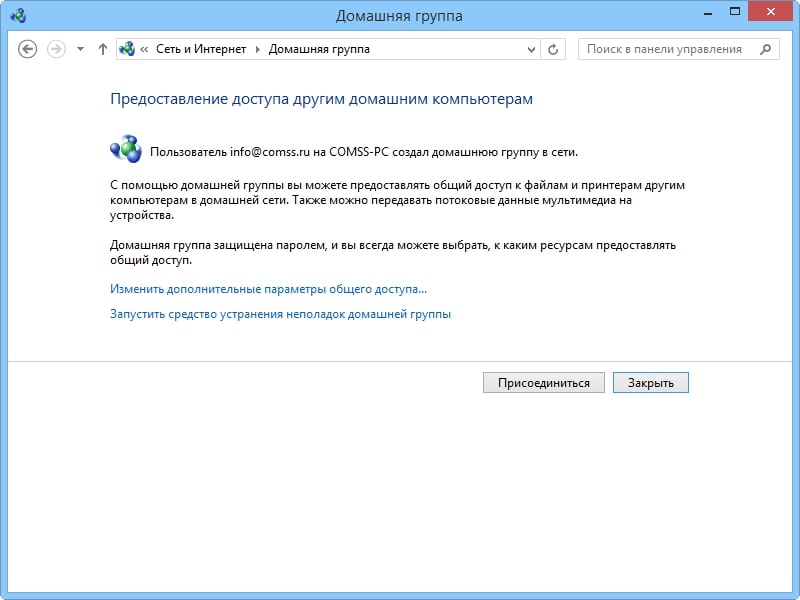800x600 pixels.
Task: Minimize the Домашняя группа window
Action: pos(708,12)
